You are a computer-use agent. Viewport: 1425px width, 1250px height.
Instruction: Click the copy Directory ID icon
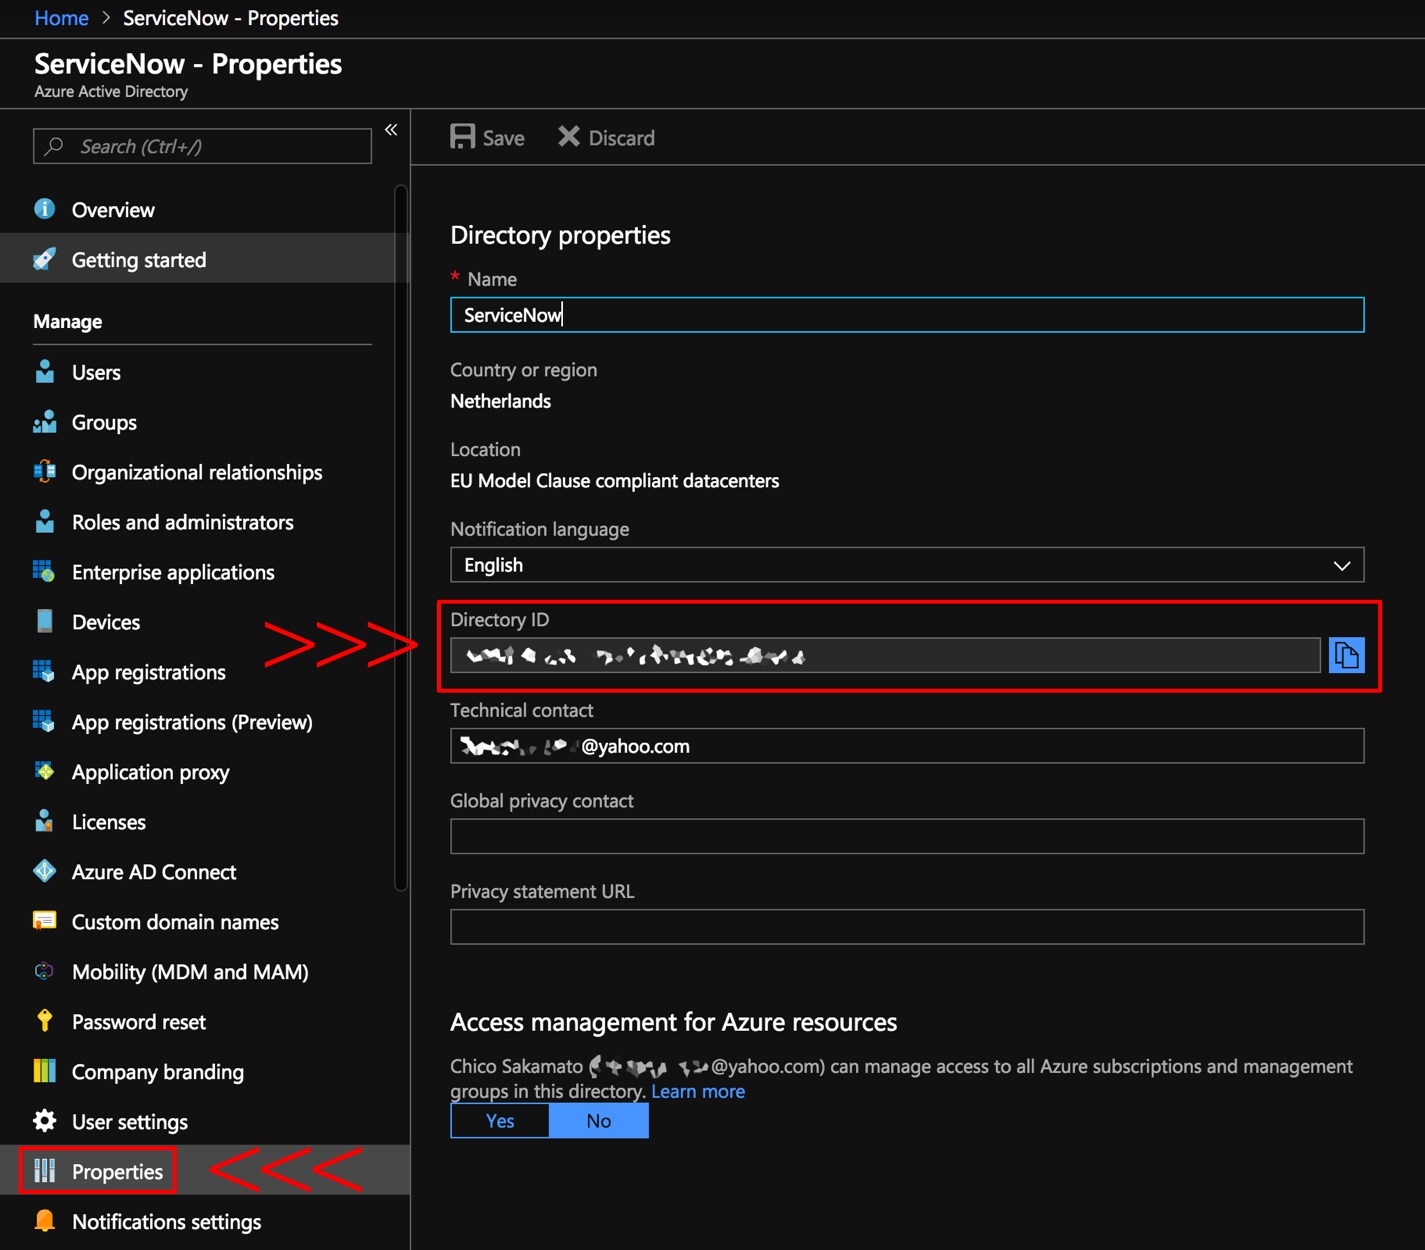coord(1347,655)
